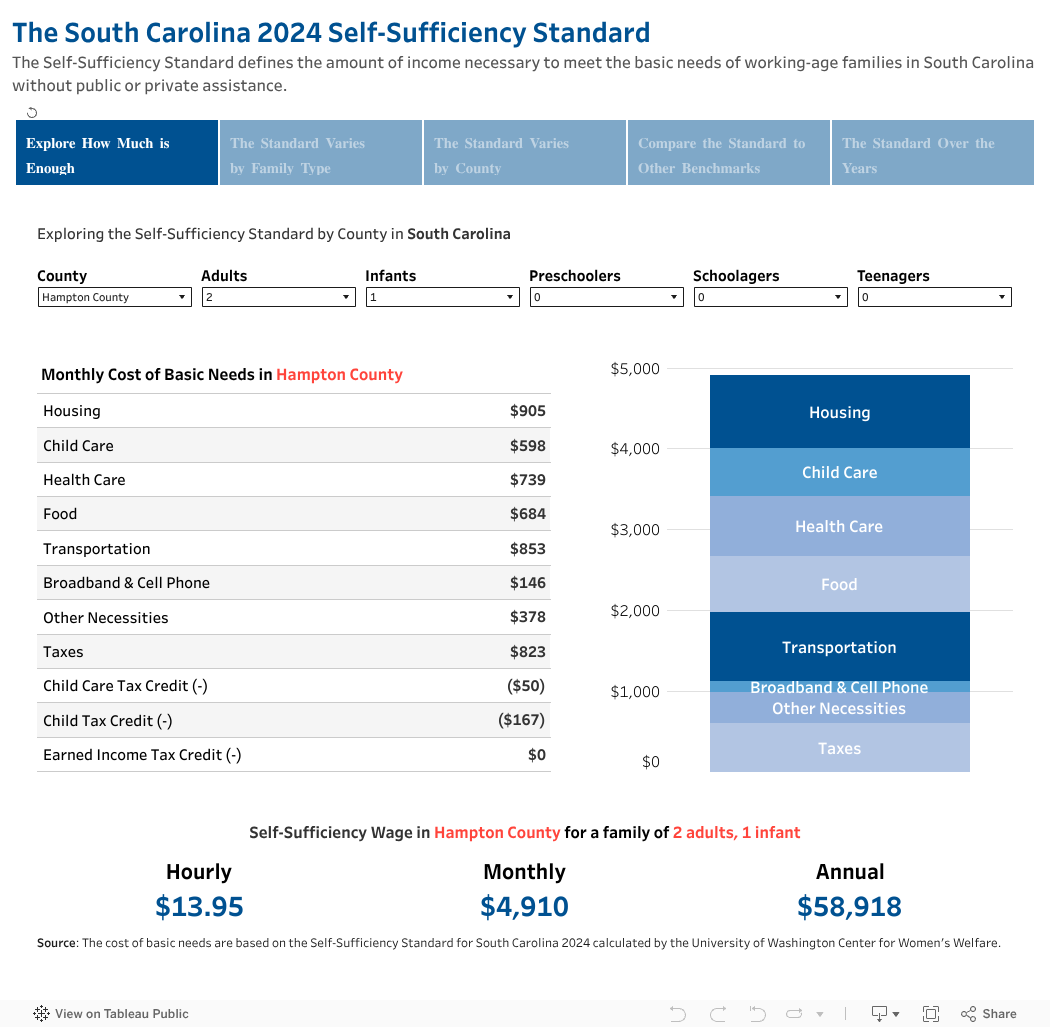Image resolution: width=1050 pixels, height=1027 pixels.
Task: Open the Infants selector dropdown
Action: [443, 297]
